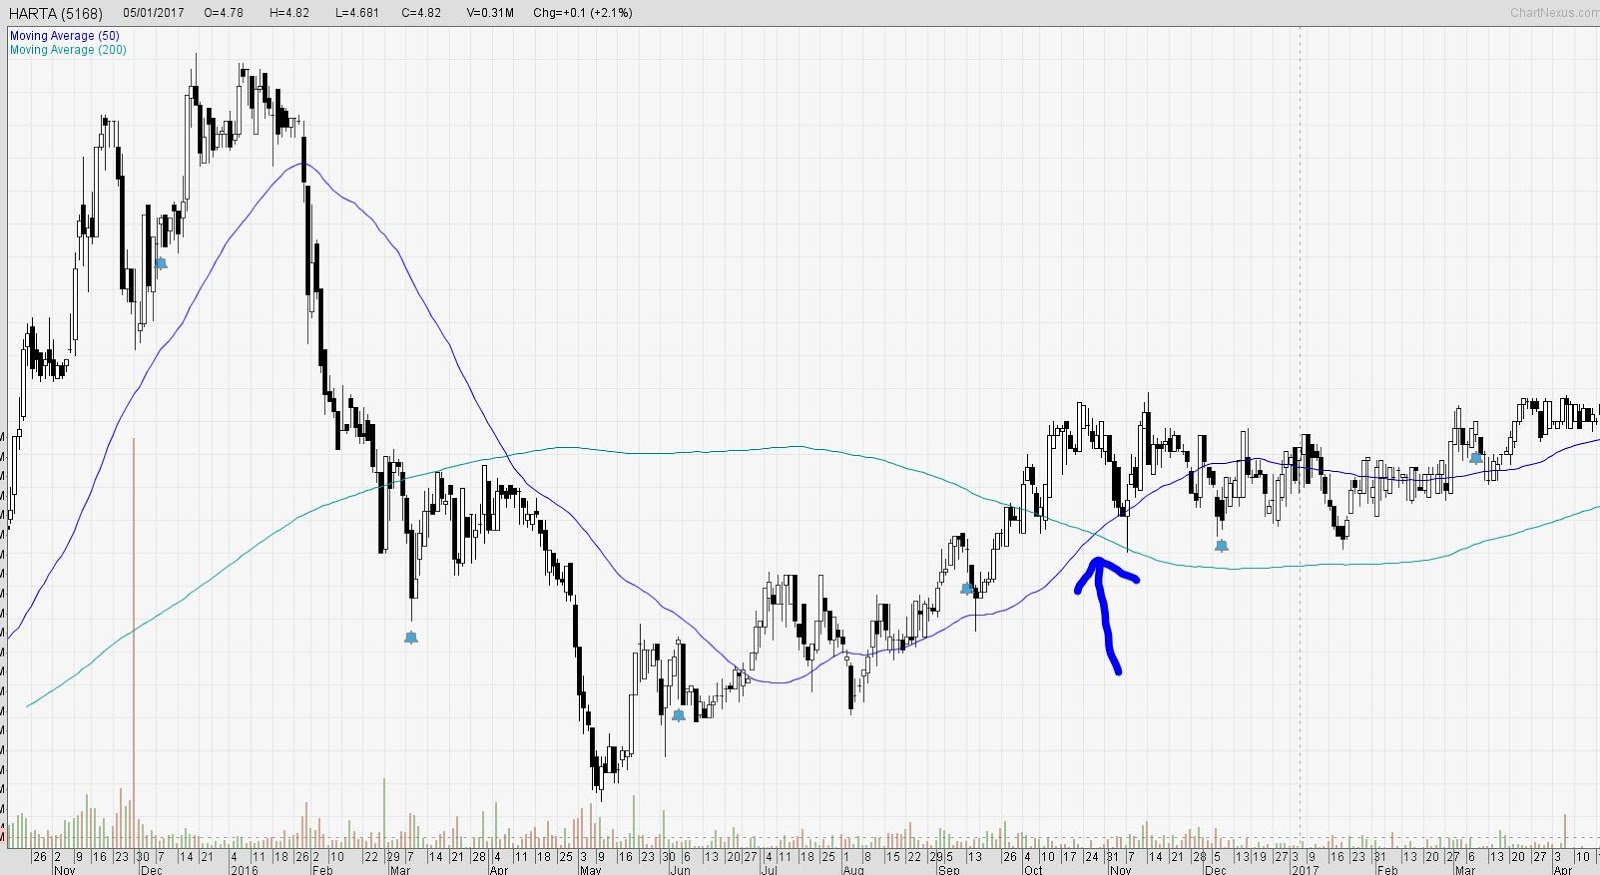Open the bell marker at March 2017
Image resolution: width=1600 pixels, height=875 pixels.
1476,458
